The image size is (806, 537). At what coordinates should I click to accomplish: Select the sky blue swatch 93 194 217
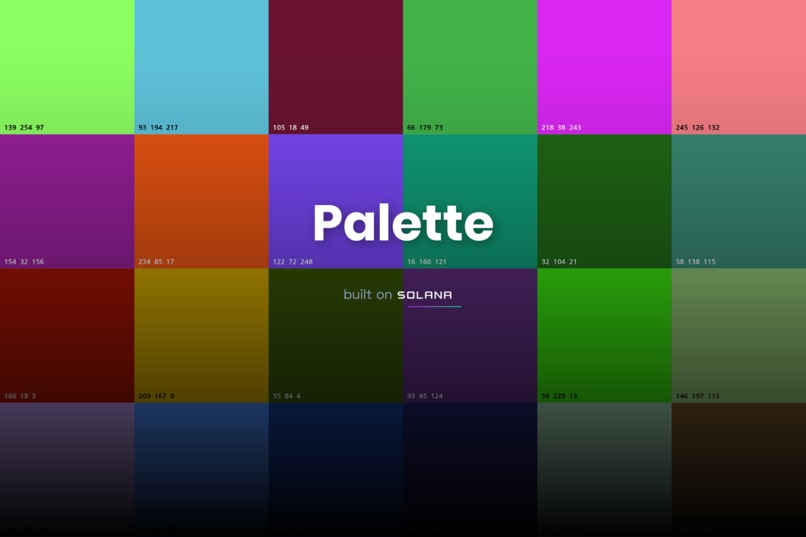pyautogui.click(x=202, y=67)
